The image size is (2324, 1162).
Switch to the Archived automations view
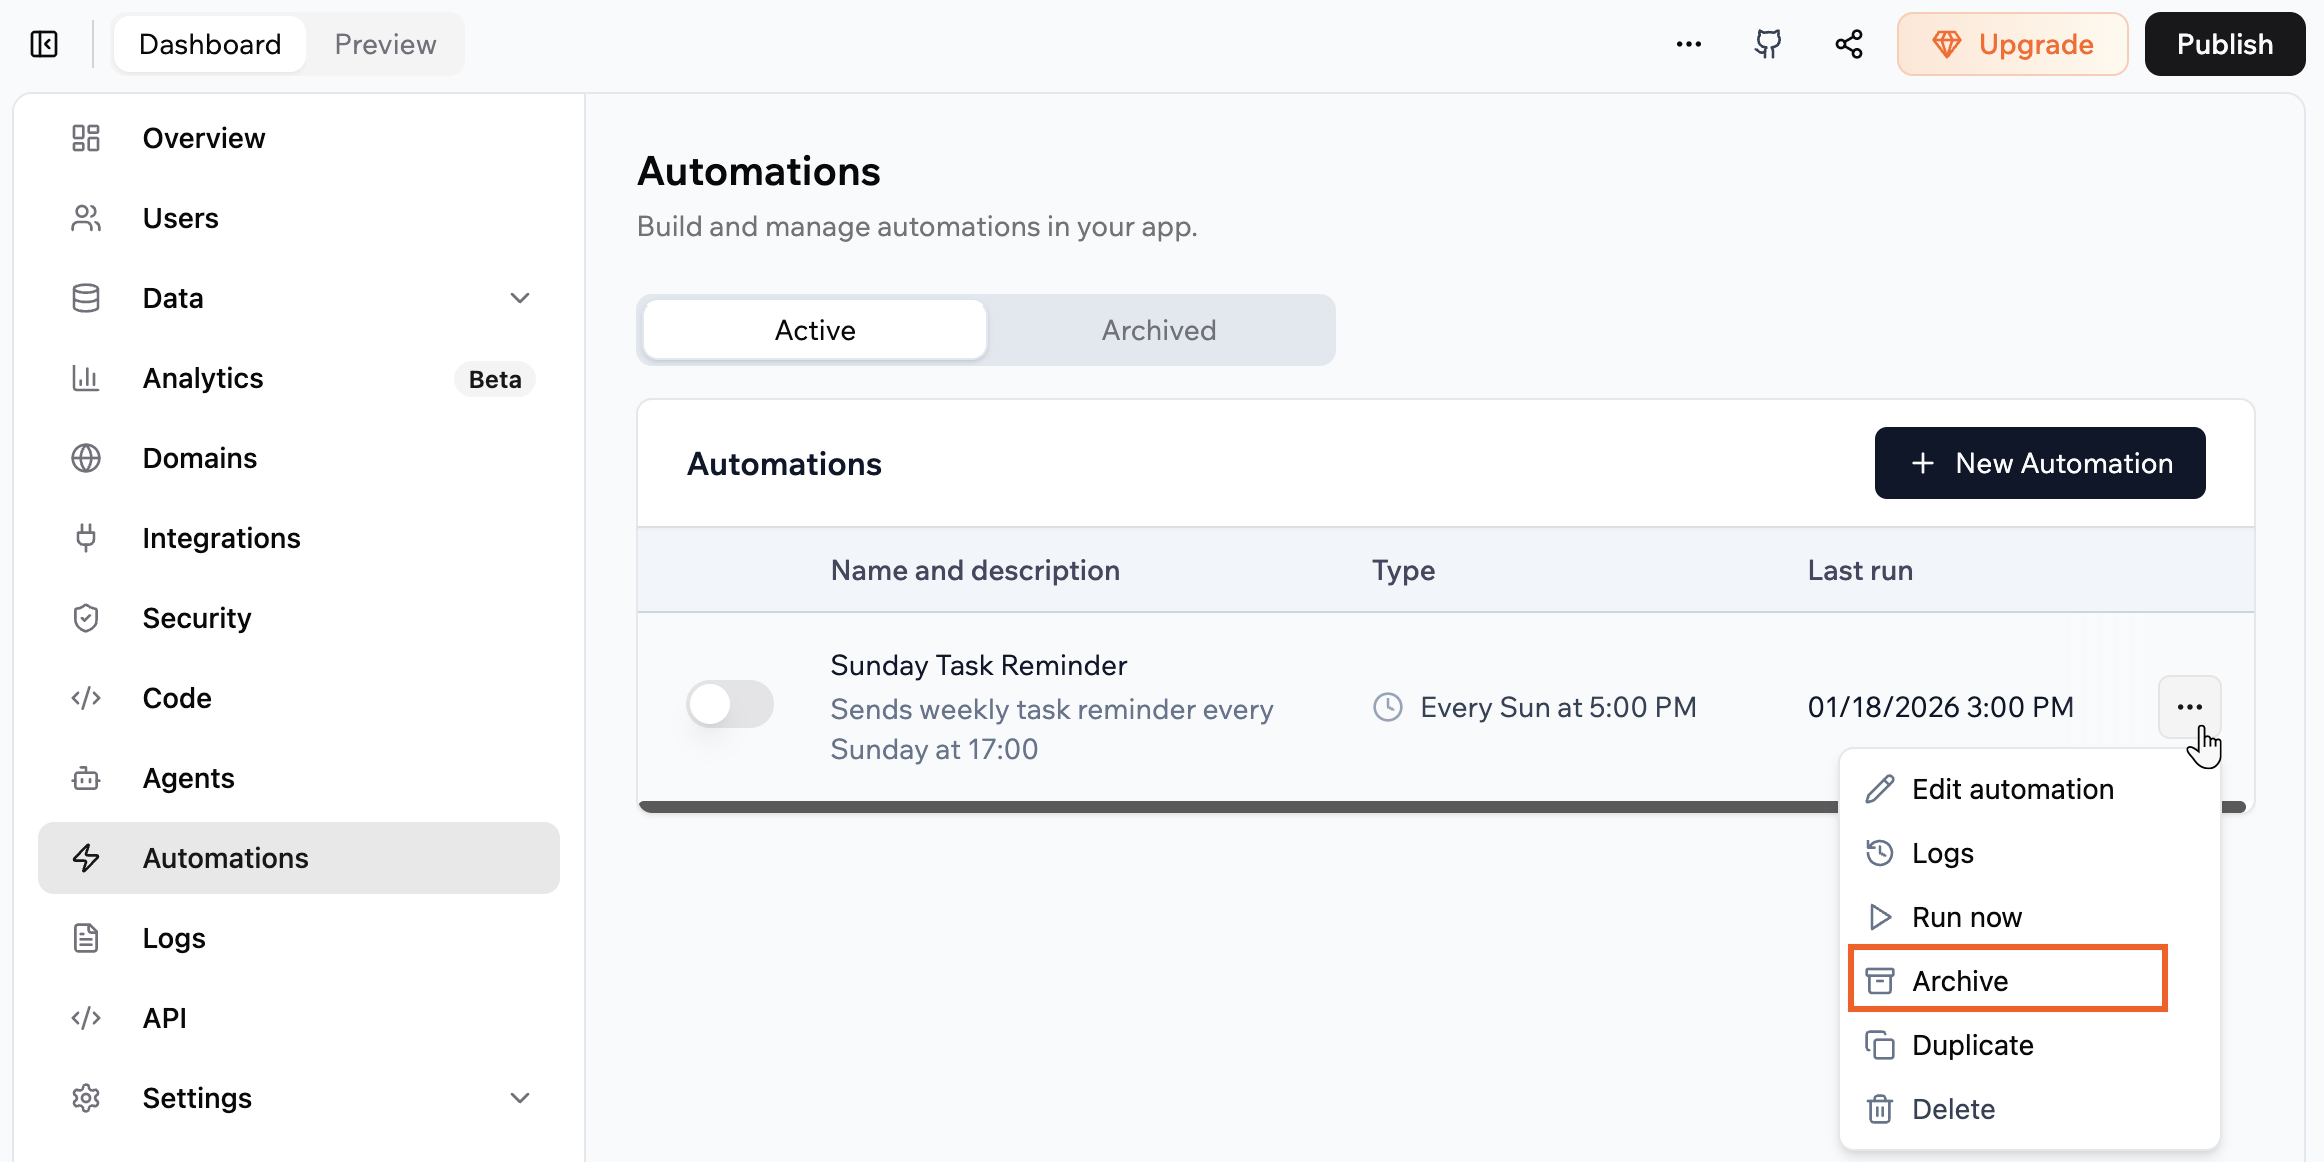click(1158, 329)
